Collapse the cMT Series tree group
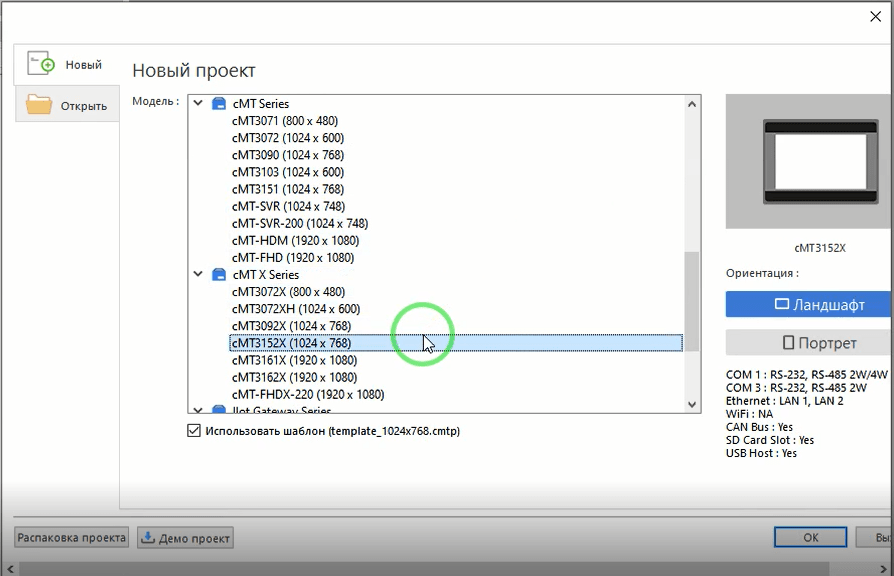 197,103
